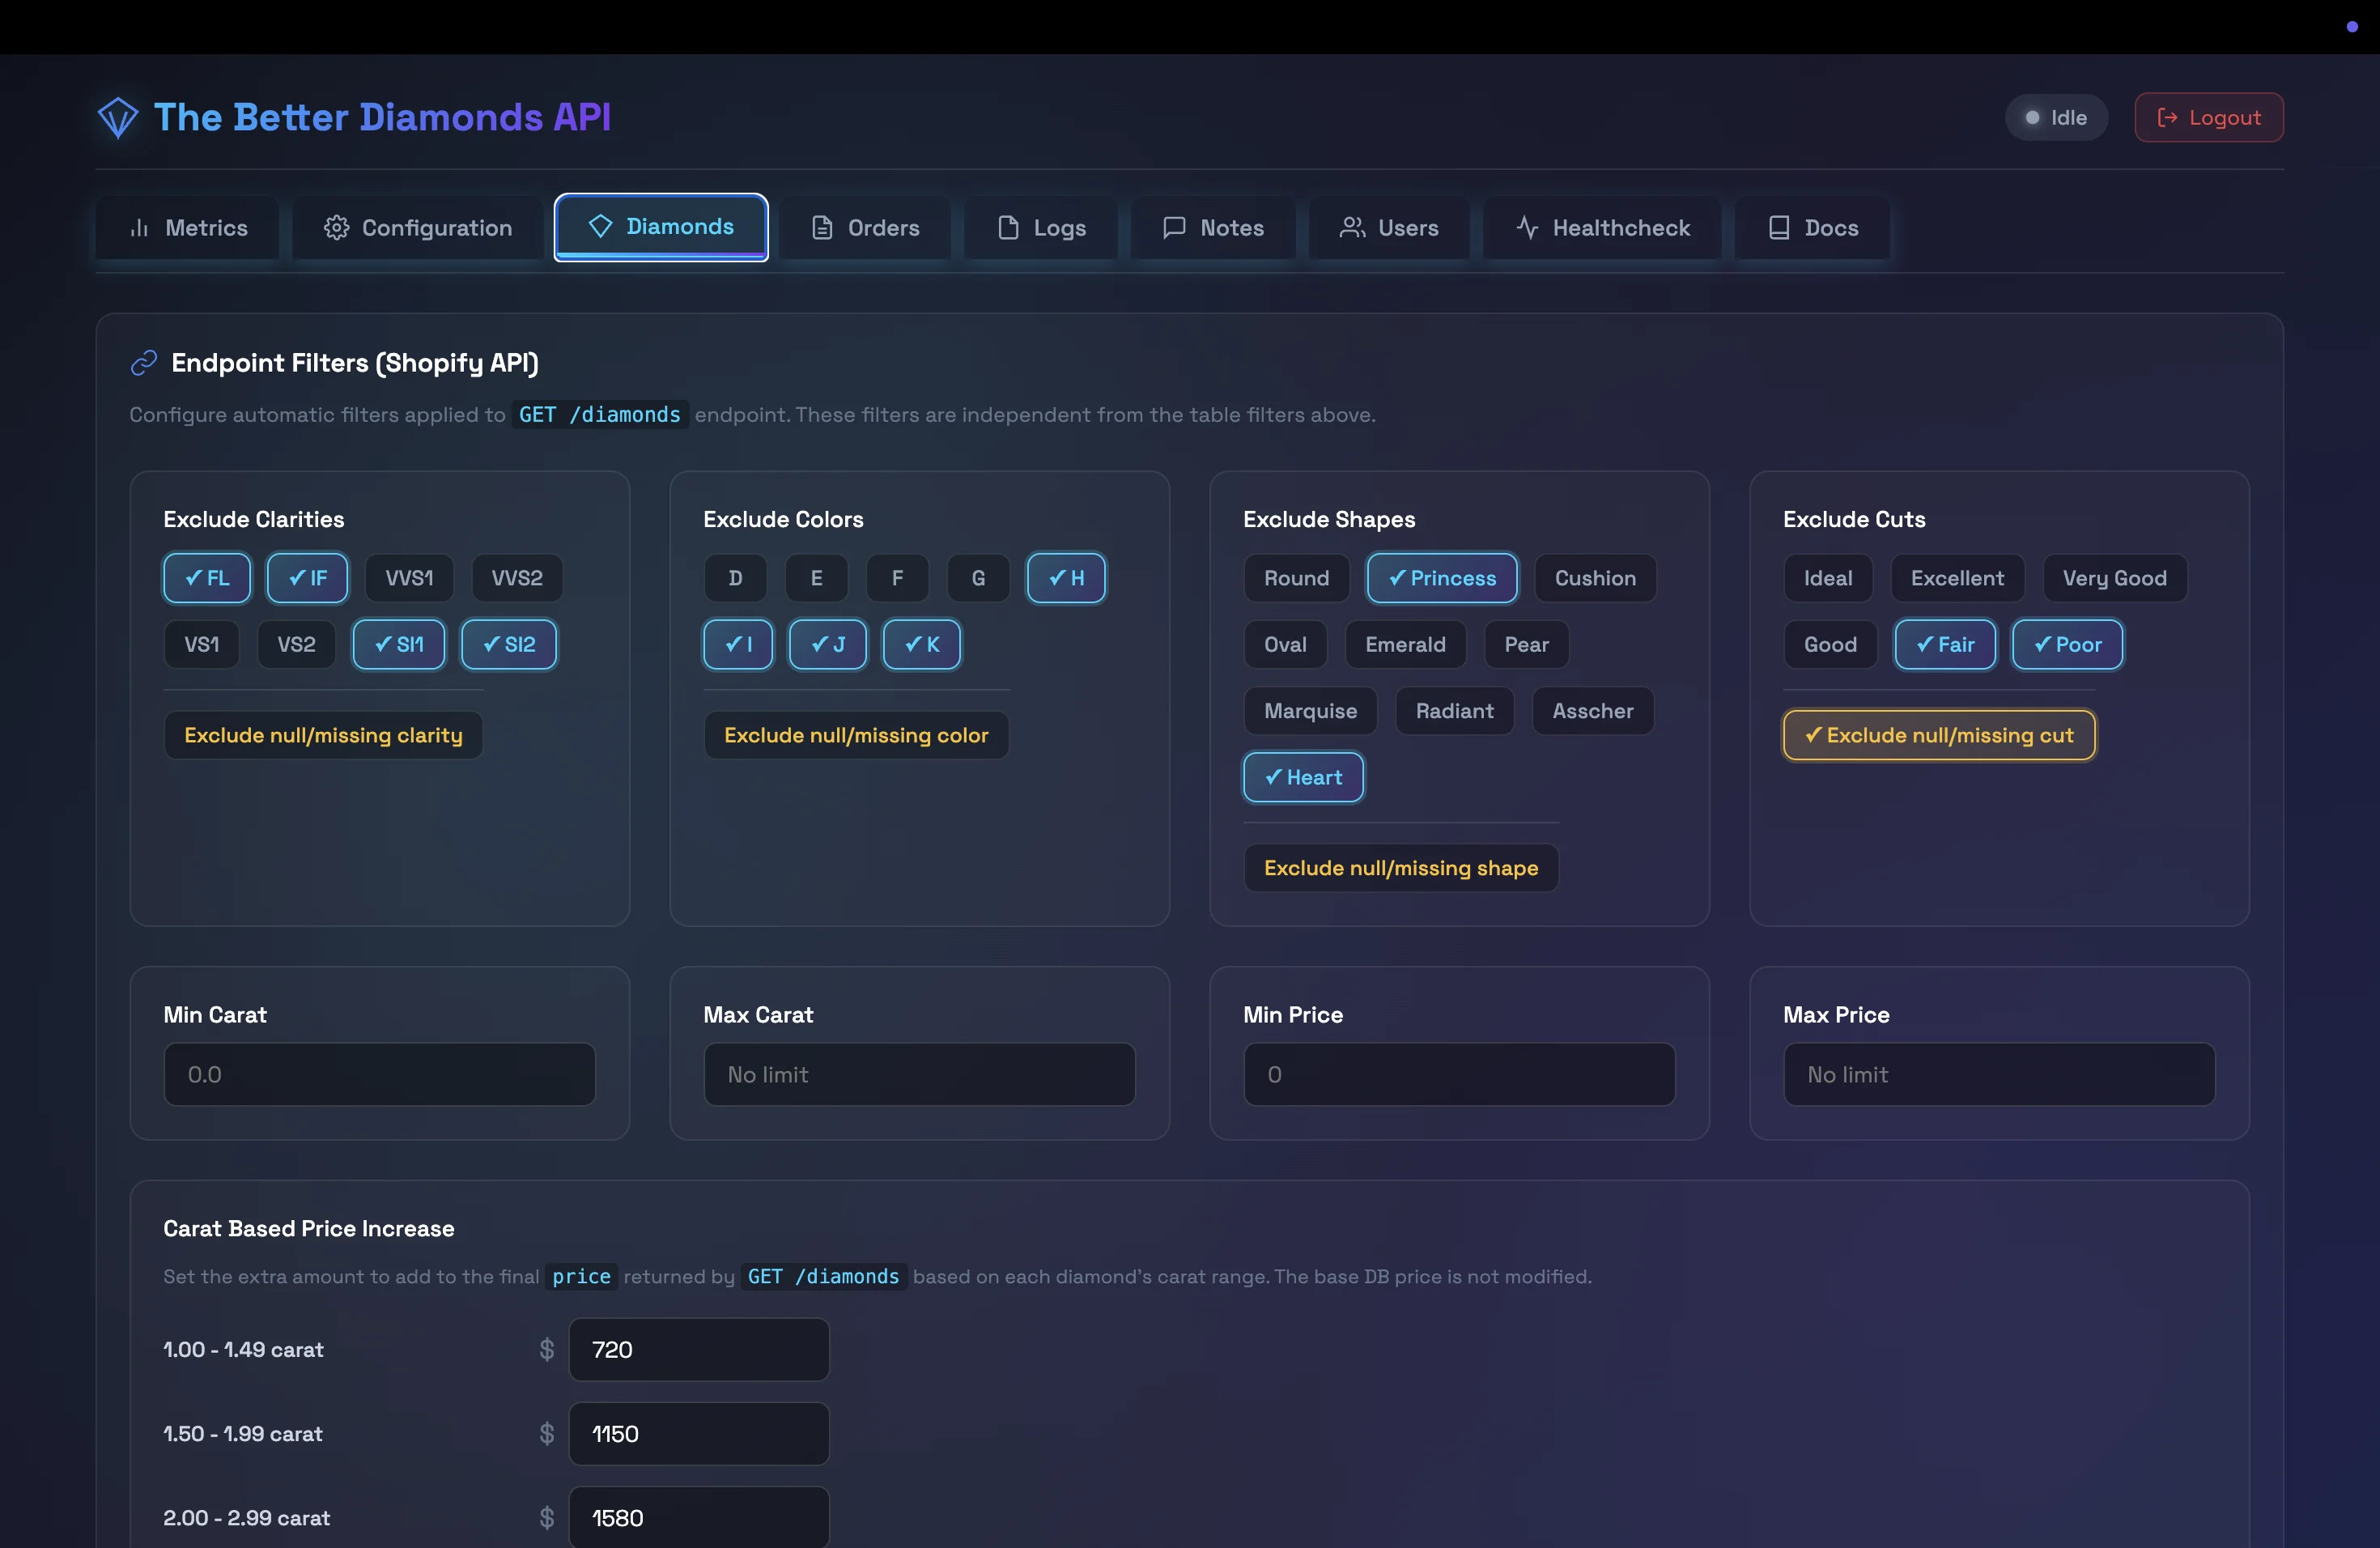
Task: Exclude the Round shape
Action: coord(1296,578)
